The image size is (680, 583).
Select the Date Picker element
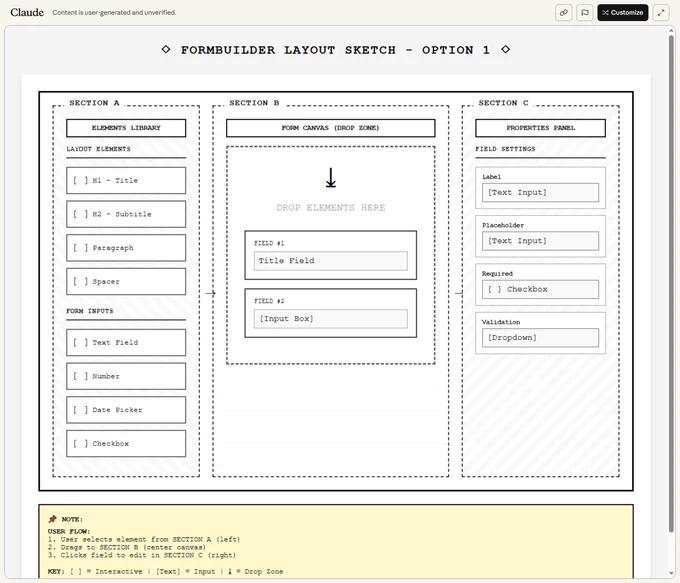(126, 410)
